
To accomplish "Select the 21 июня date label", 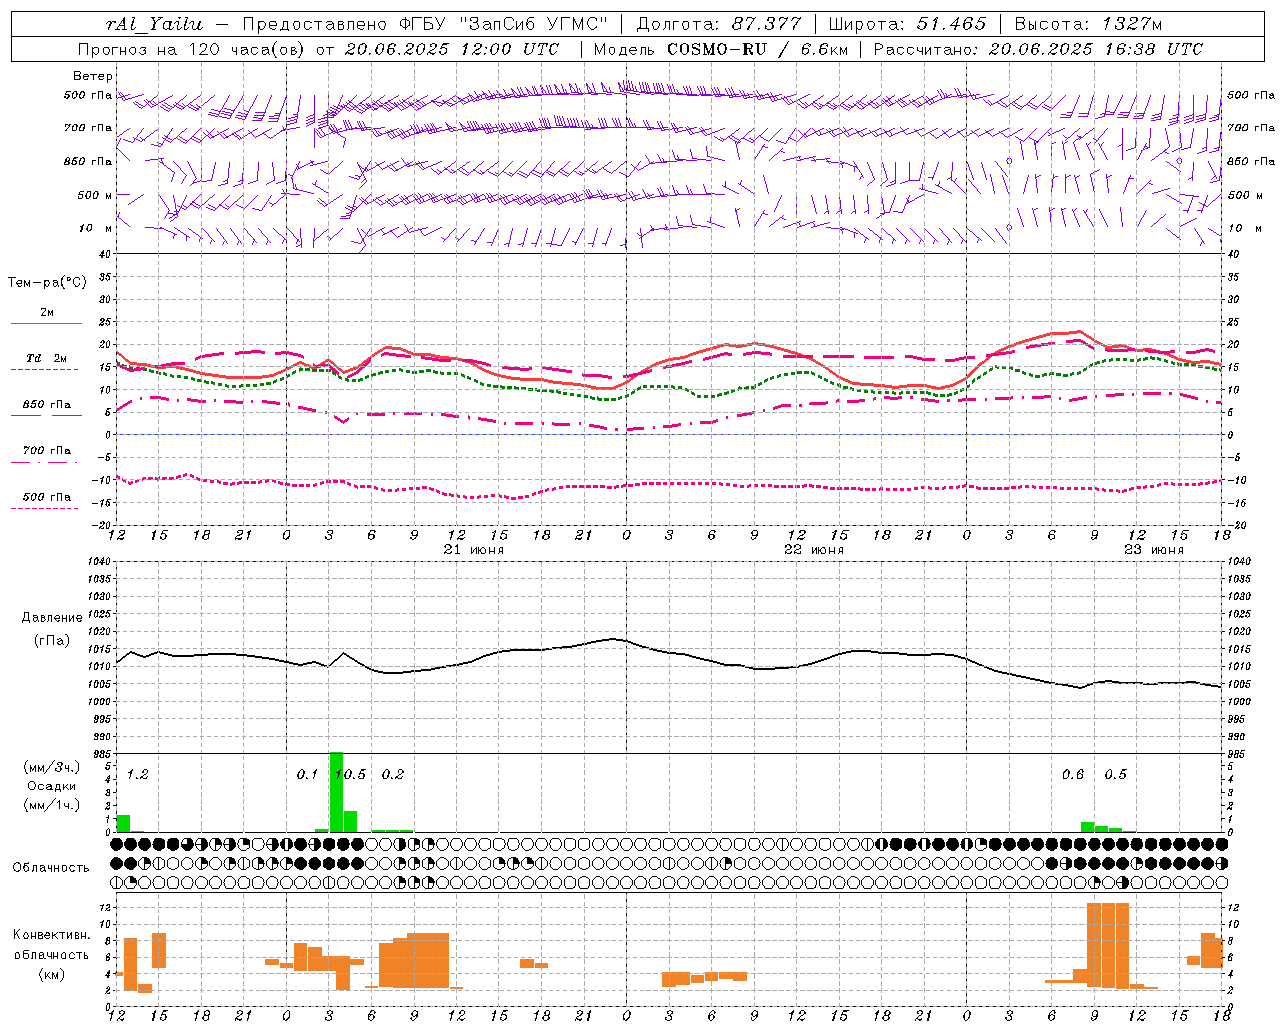I will 474,550.
